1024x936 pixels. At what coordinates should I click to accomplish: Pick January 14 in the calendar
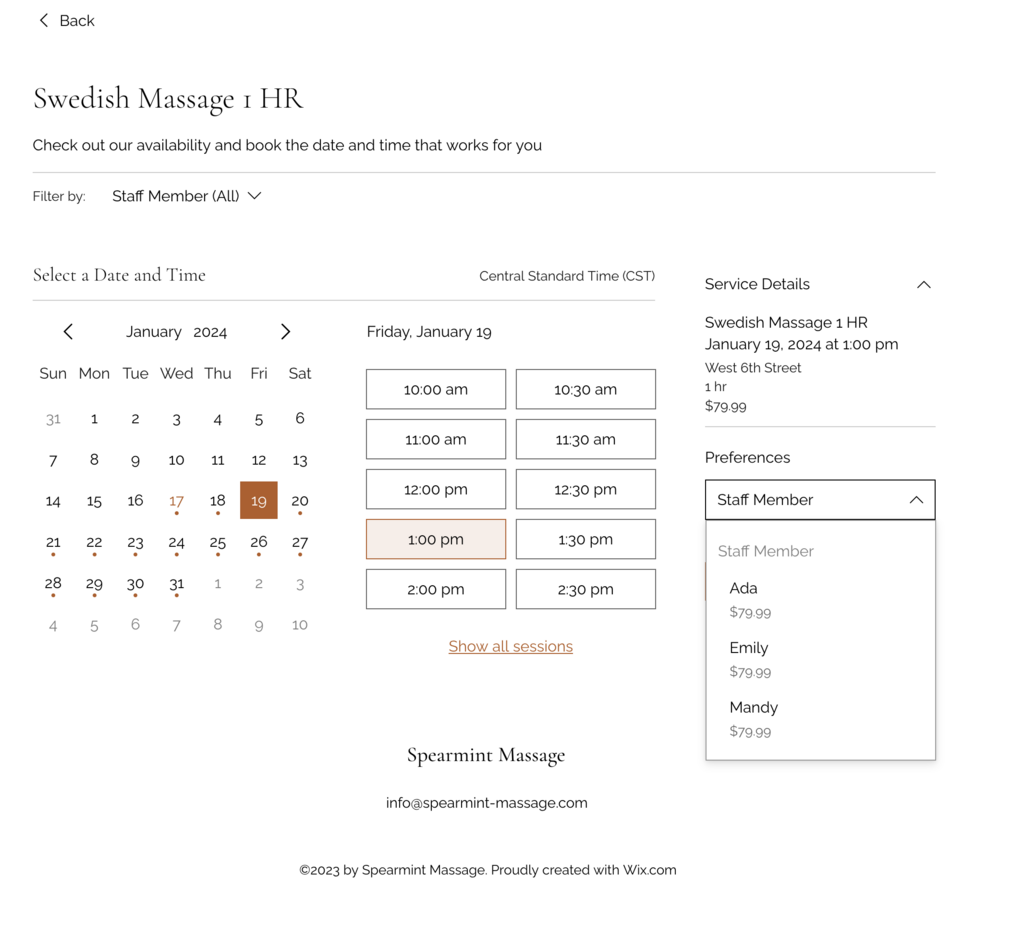click(53, 501)
